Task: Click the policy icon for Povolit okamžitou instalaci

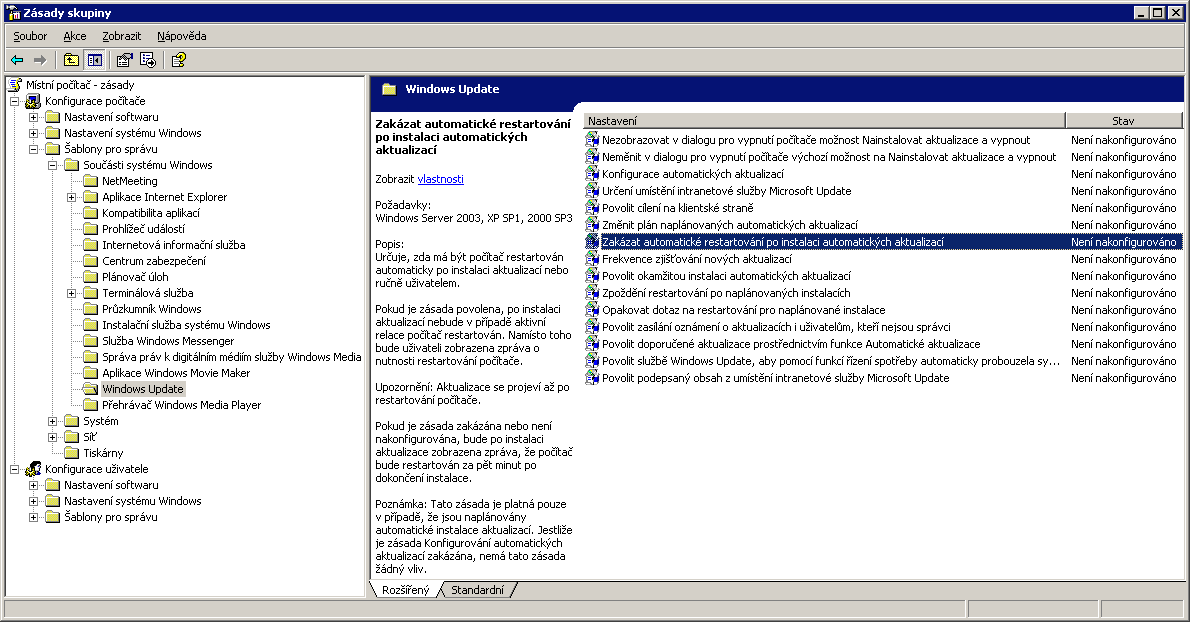Action: [592, 276]
